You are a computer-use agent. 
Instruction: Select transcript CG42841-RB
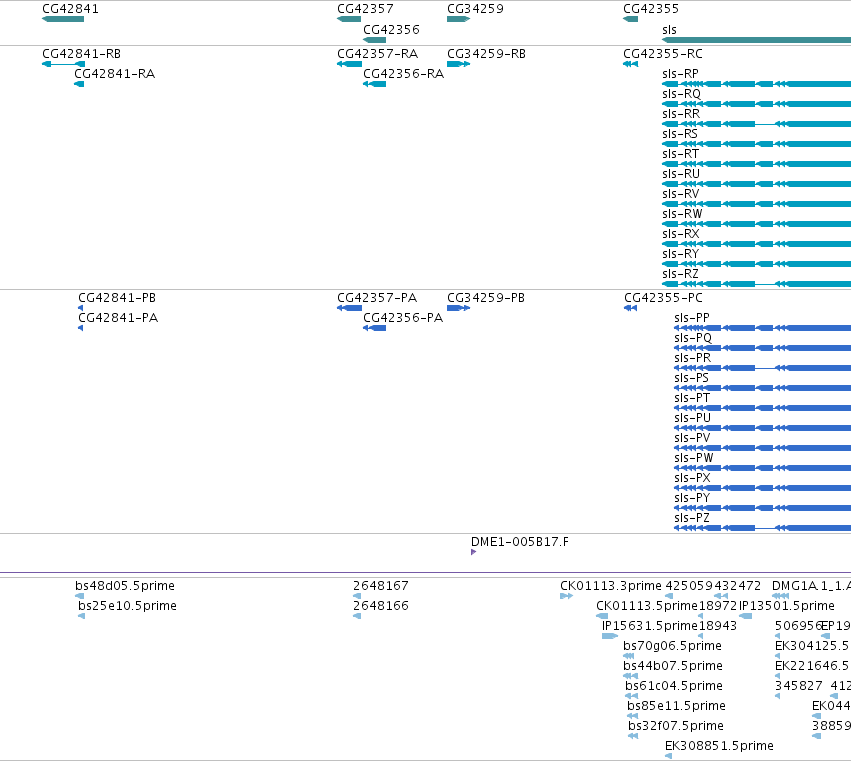tap(63, 64)
